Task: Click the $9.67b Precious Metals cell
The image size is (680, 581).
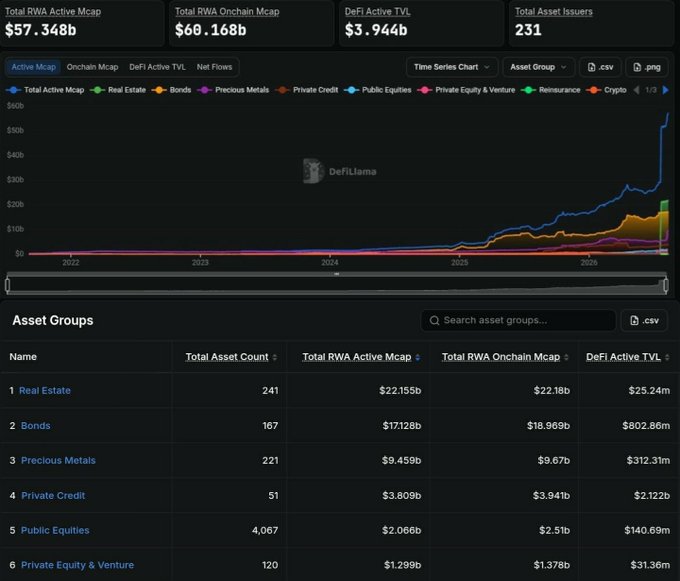Action: click(x=553, y=460)
